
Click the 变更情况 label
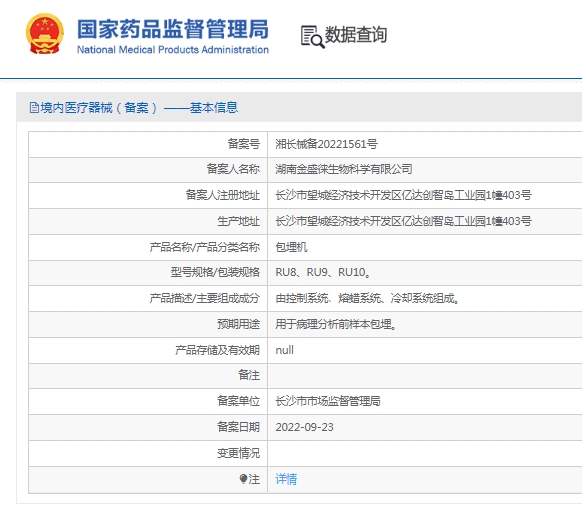238,453
